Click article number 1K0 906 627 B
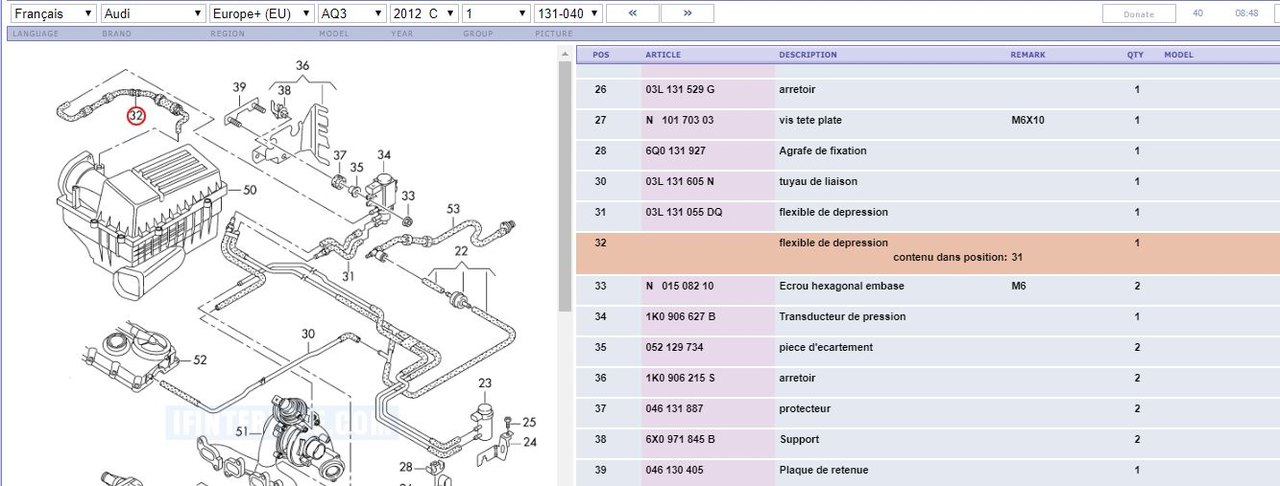1280x486 pixels. coord(680,317)
